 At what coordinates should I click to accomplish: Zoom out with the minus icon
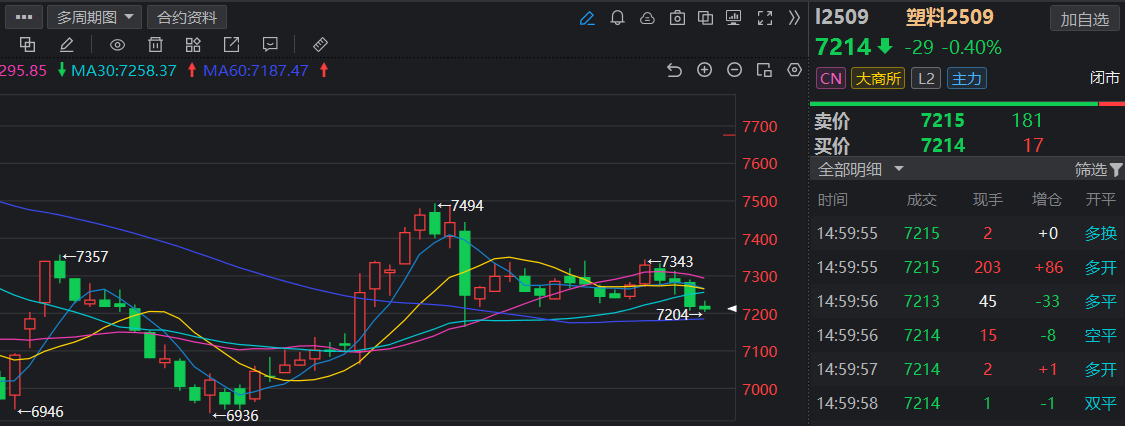pyautogui.click(x=734, y=70)
